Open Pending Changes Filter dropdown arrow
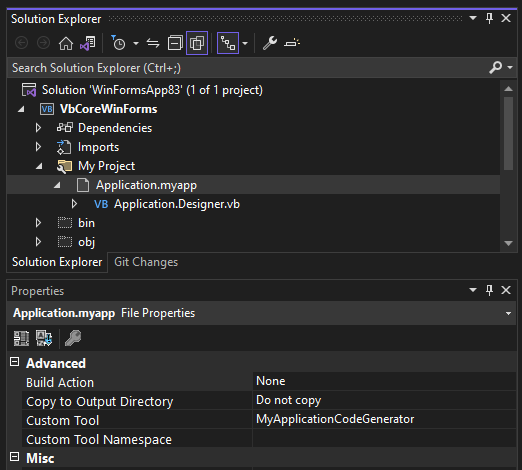The height and width of the screenshot is (470, 522). pyautogui.click(x=136, y=43)
